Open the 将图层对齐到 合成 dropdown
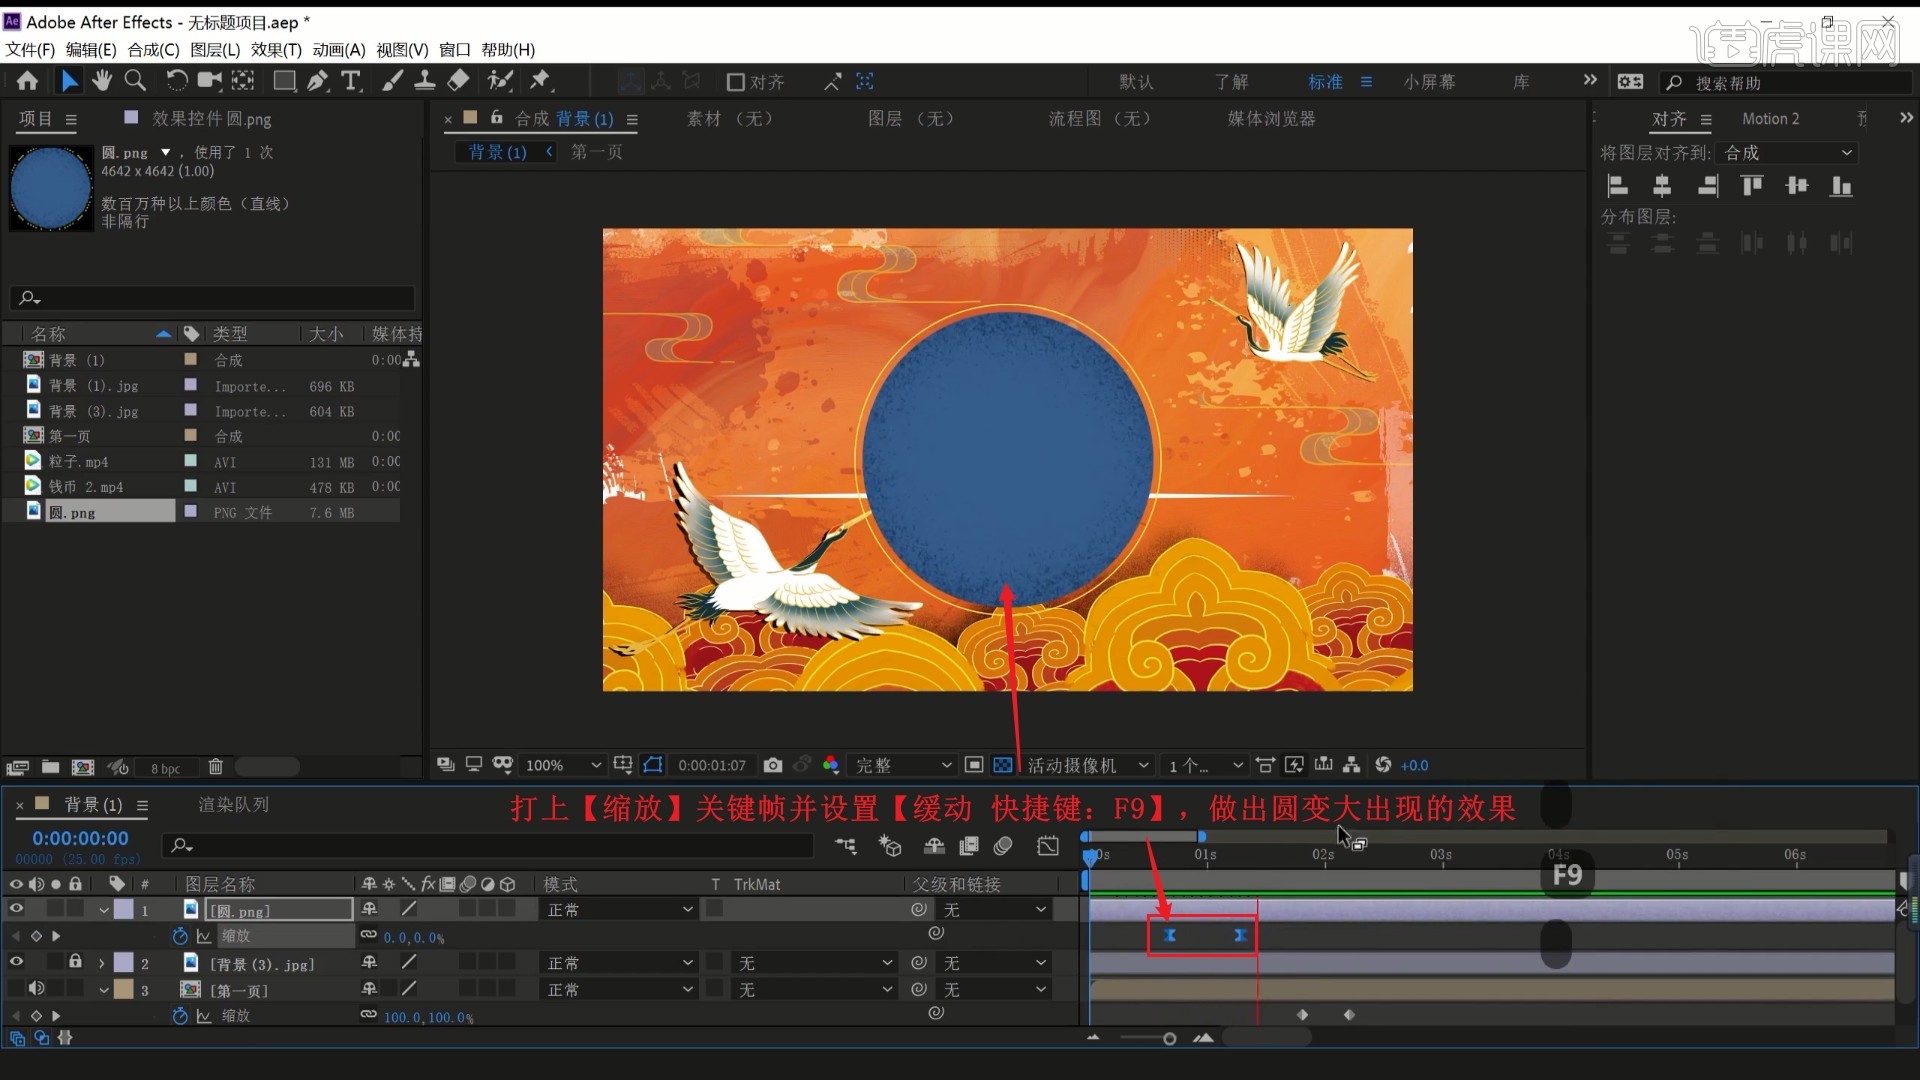Screen dimensions: 1920x1080 click(x=1787, y=153)
